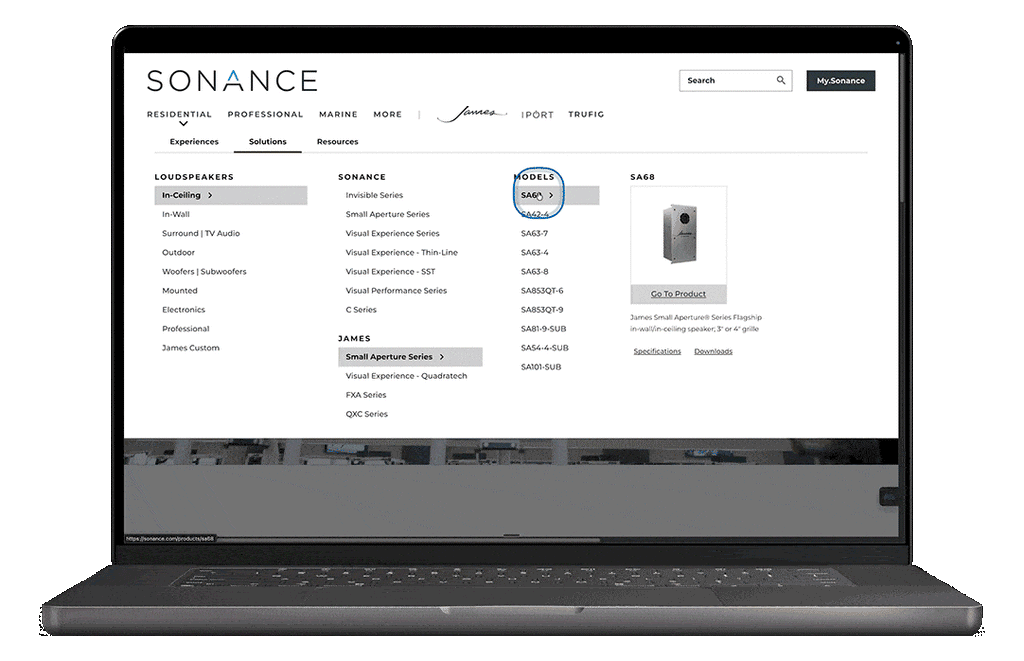This screenshot has height=661, width=1024.
Task: Open the James brand logo link
Action: point(471,114)
